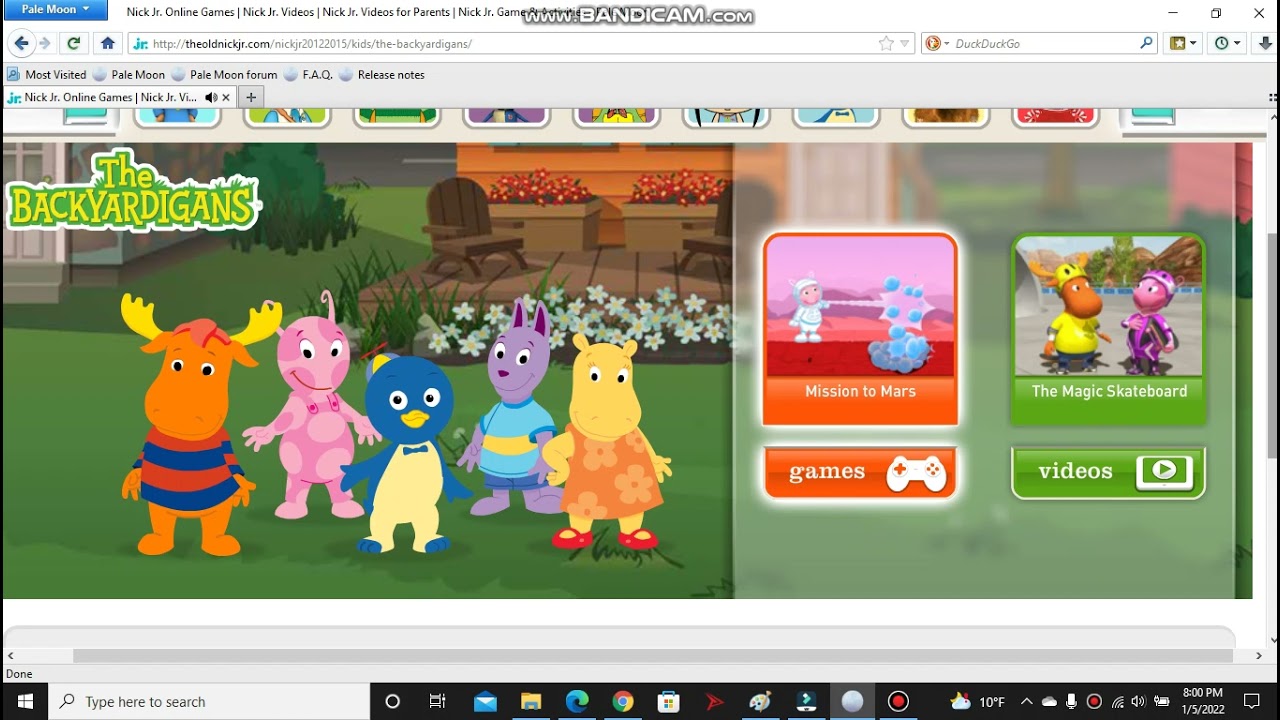Click the green videos button

[x=1108, y=472]
